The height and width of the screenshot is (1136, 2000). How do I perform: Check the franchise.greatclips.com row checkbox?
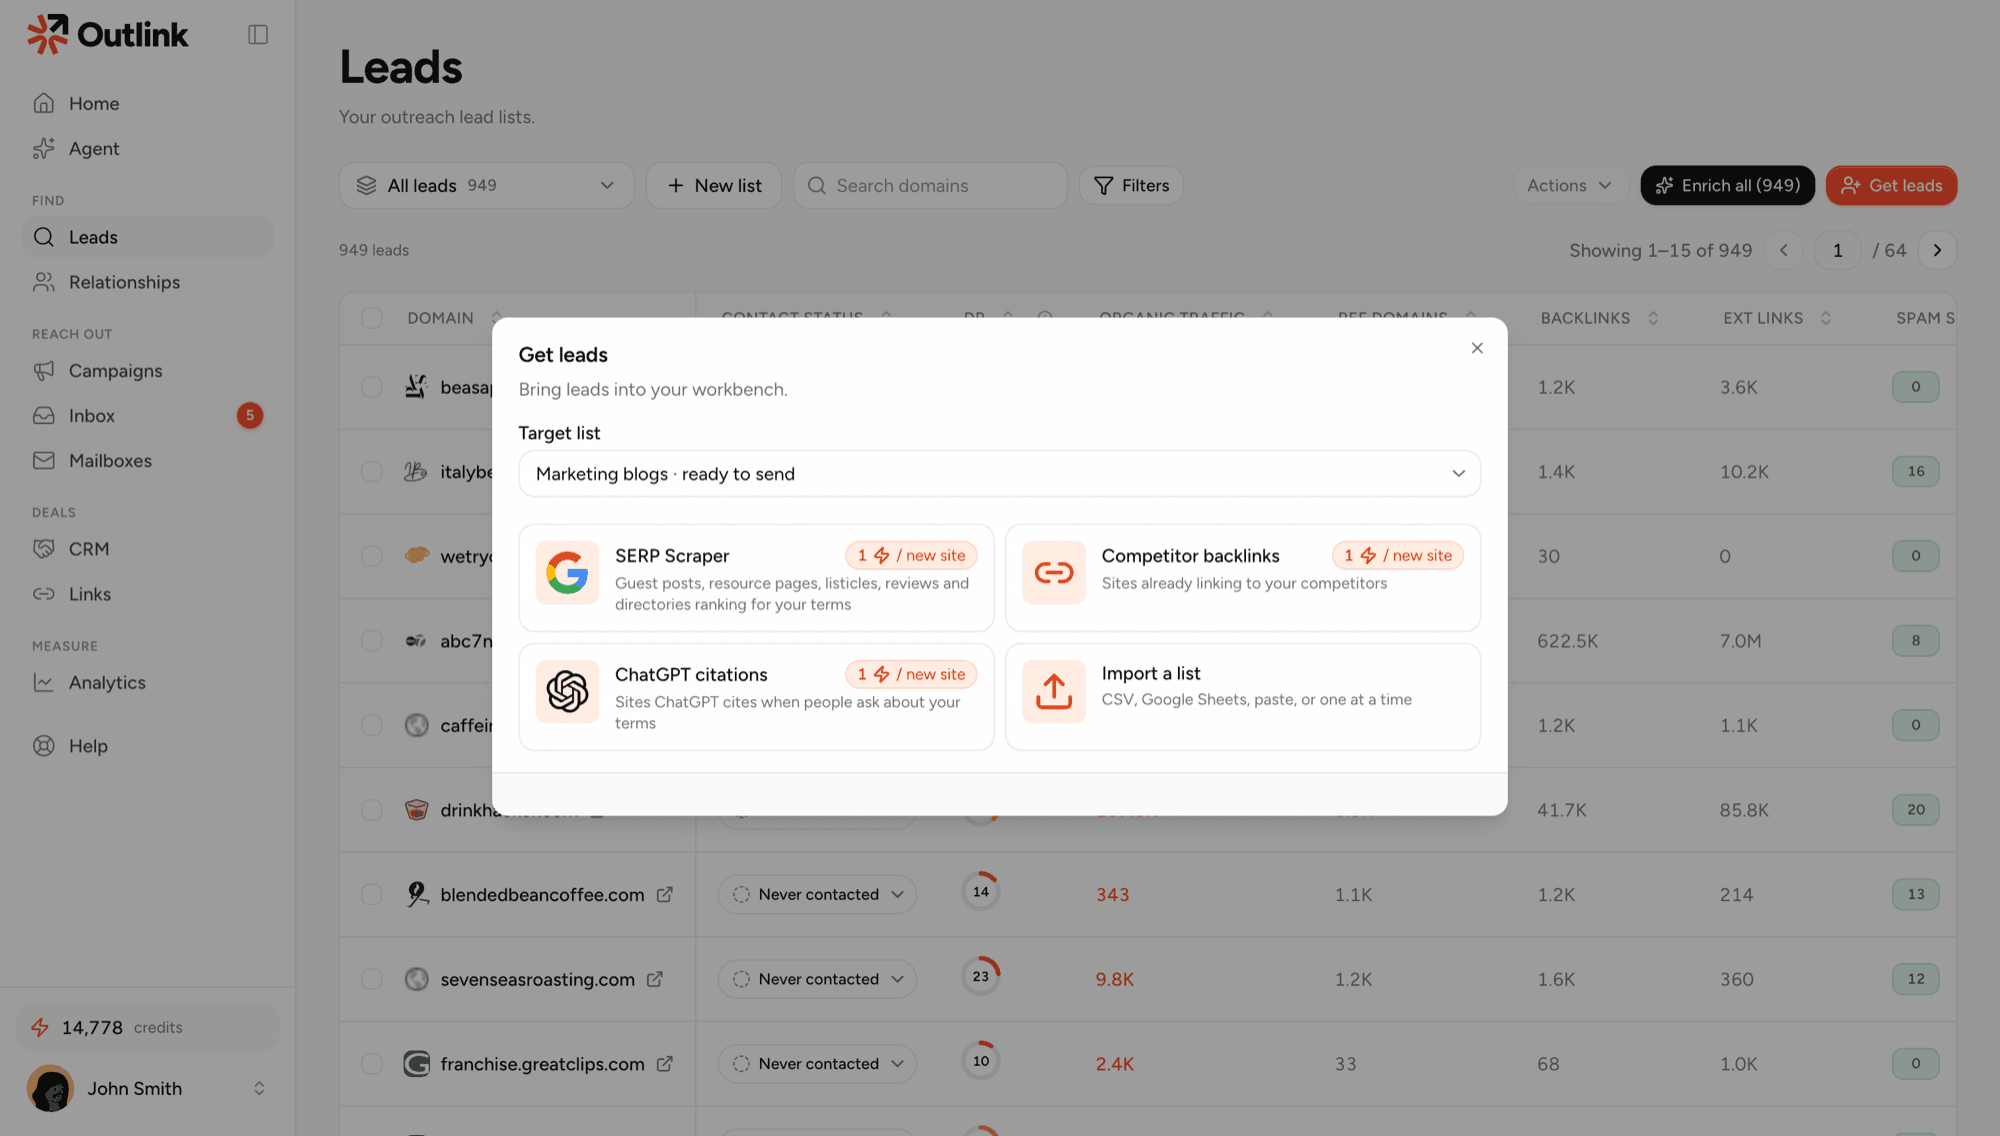tap(372, 1064)
